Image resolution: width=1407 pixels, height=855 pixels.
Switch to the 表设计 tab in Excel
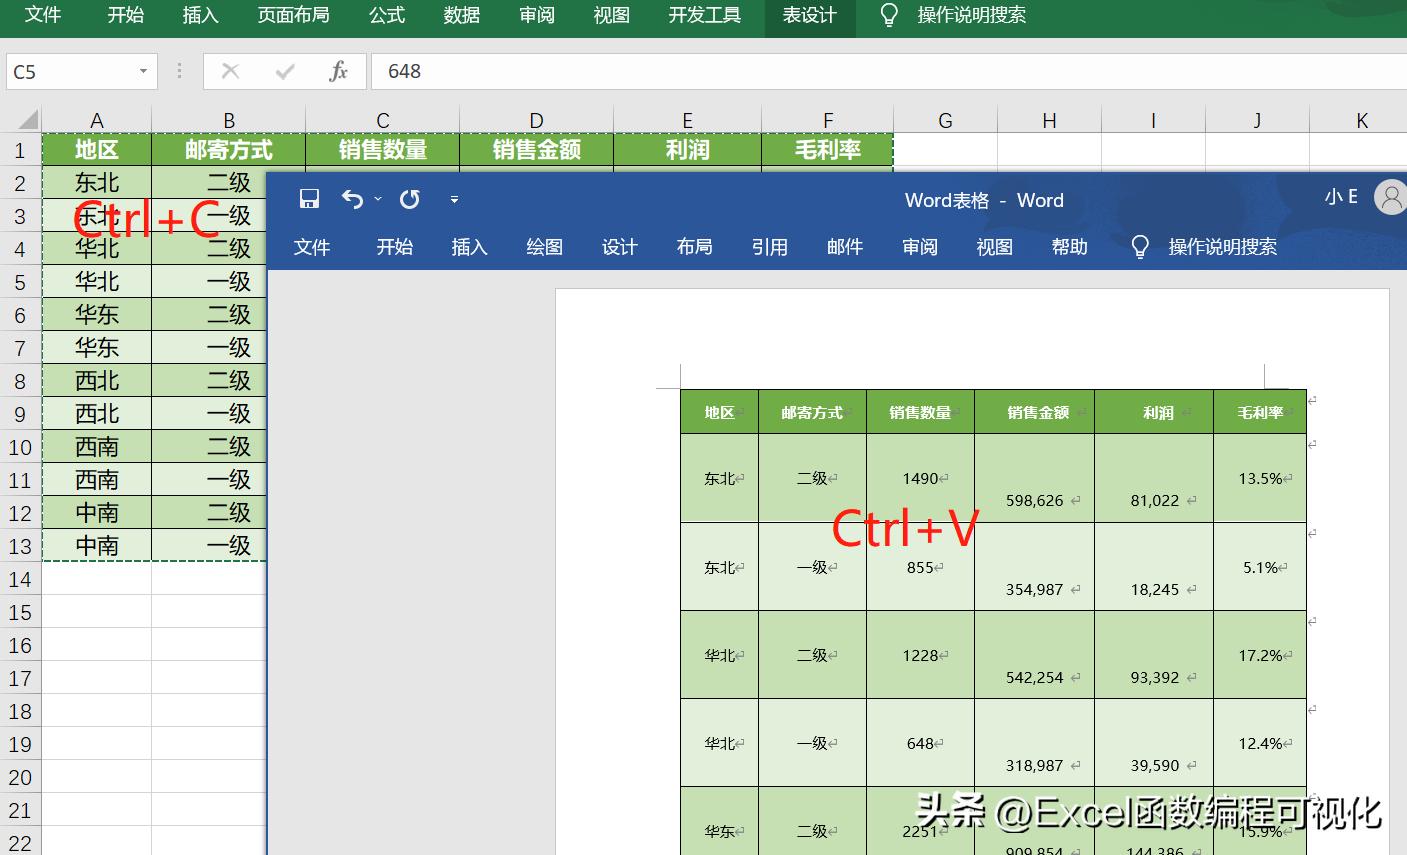click(x=809, y=16)
